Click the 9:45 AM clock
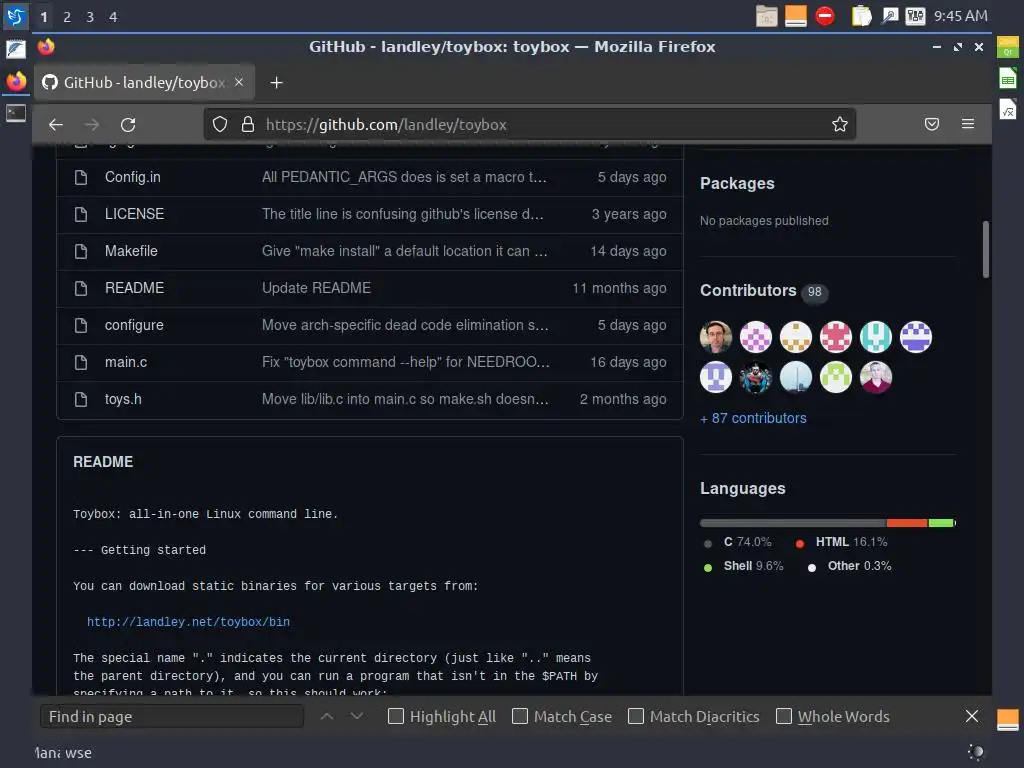The image size is (1024, 768). [x=960, y=16]
